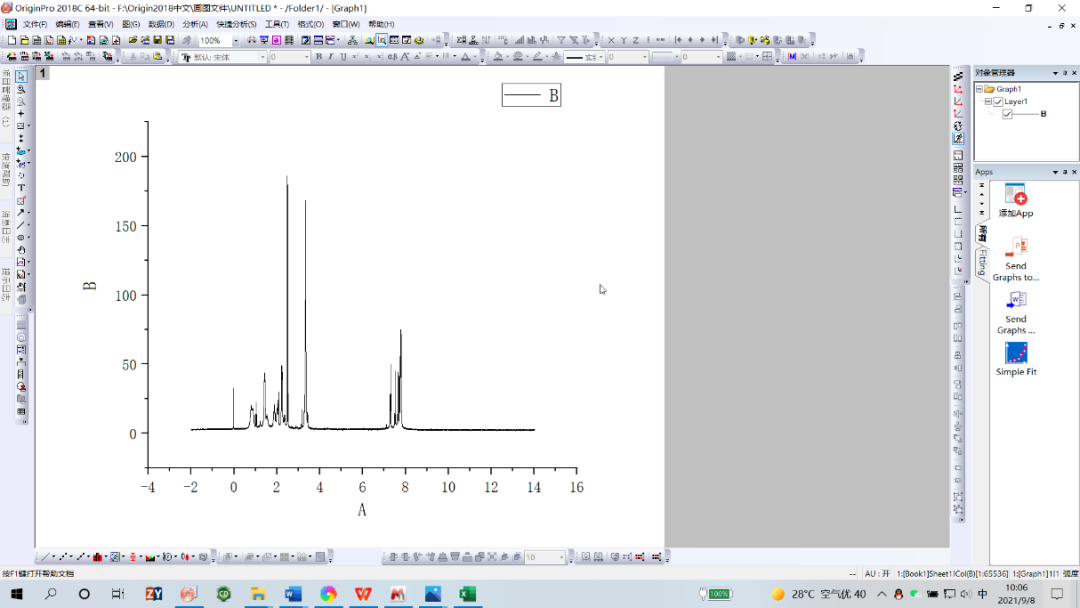Collapse the Layer1 tree node

coord(988,102)
